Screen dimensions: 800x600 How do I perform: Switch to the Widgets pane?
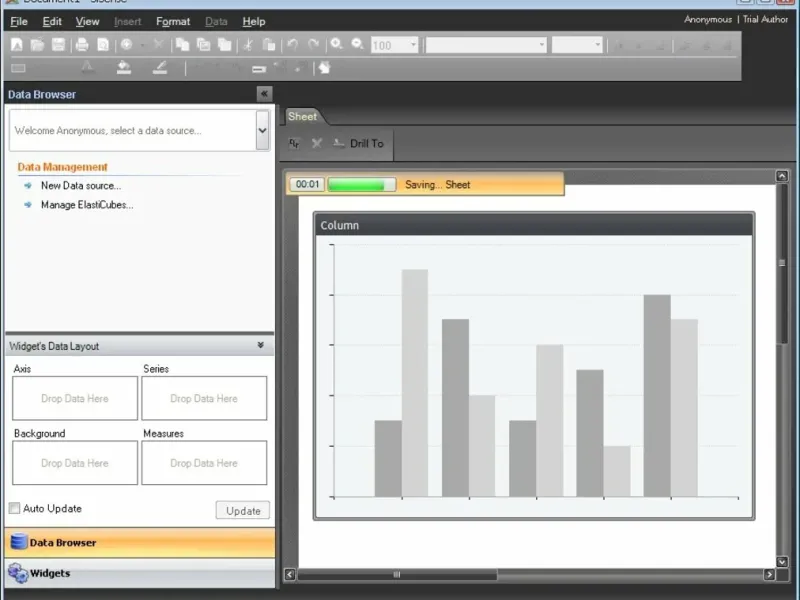point(139,573)
